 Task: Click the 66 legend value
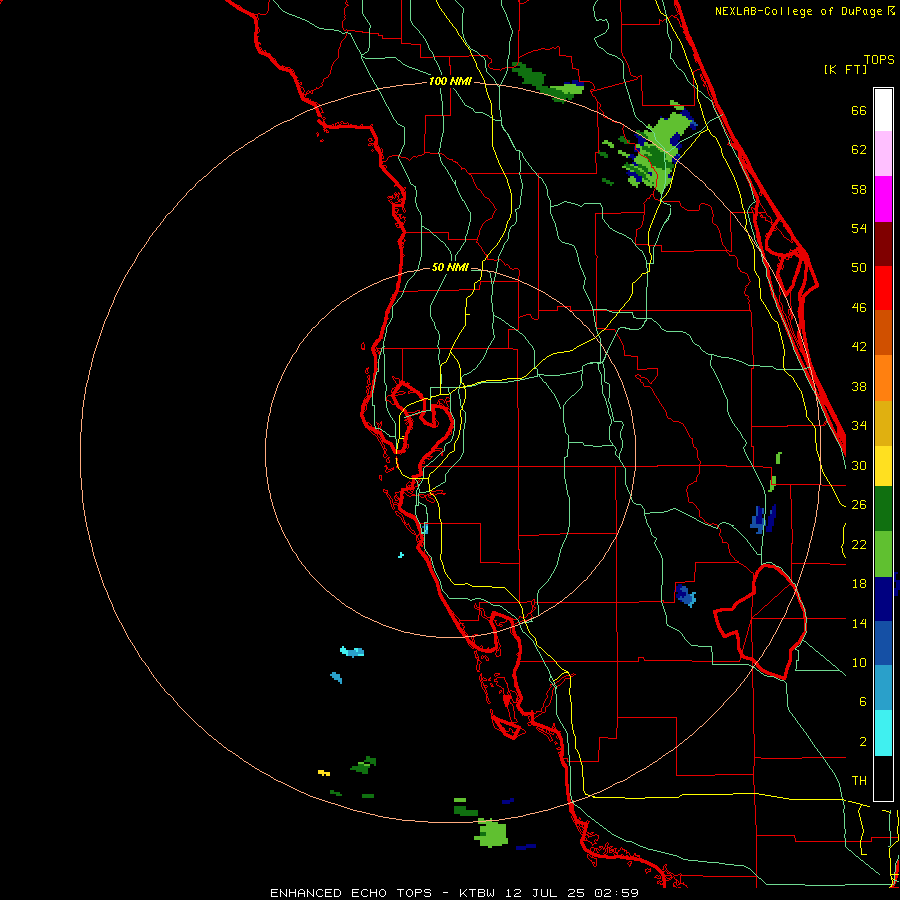coord(859,110)
